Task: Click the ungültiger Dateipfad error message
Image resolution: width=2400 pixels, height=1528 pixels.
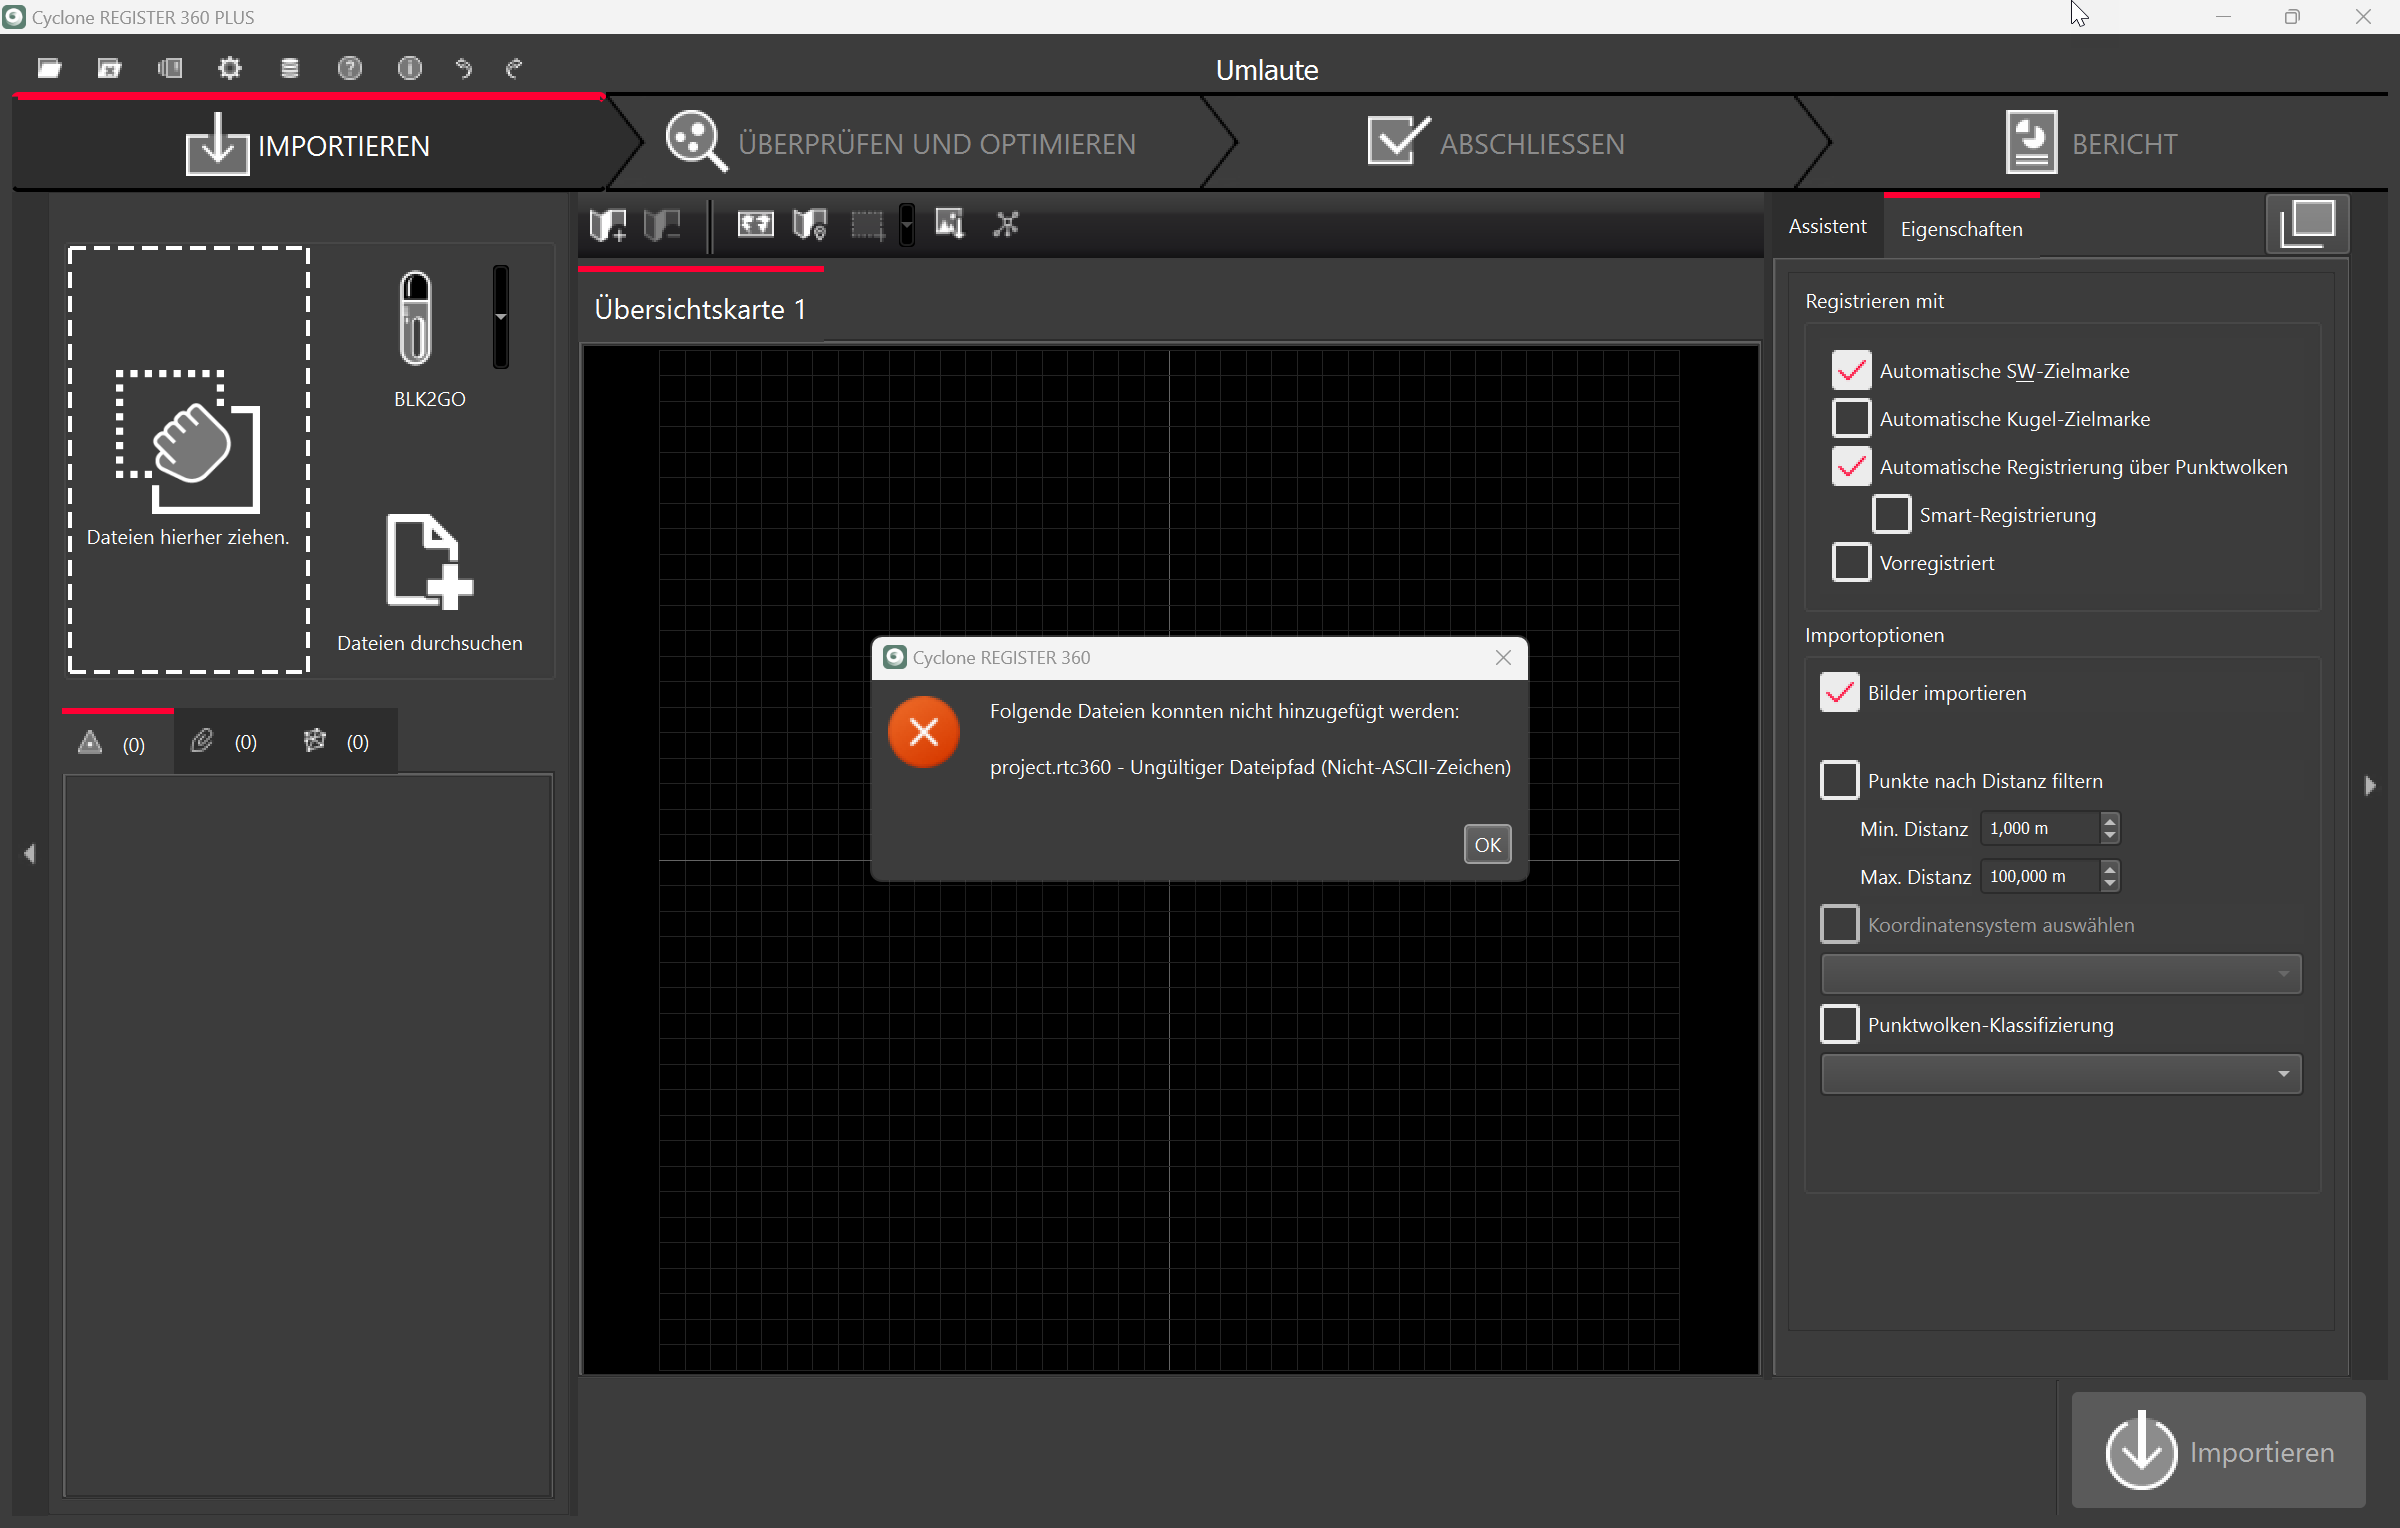Action: pos(1250,767)
